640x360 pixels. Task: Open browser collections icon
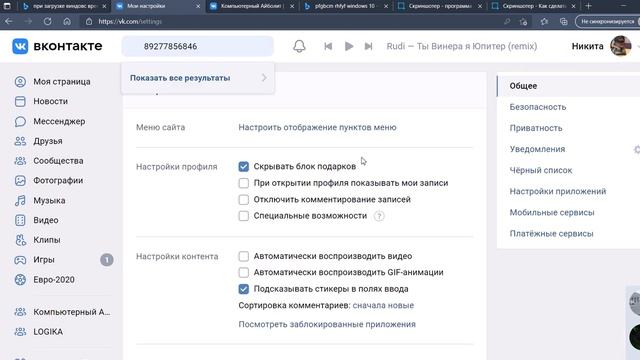coord(564,22)
